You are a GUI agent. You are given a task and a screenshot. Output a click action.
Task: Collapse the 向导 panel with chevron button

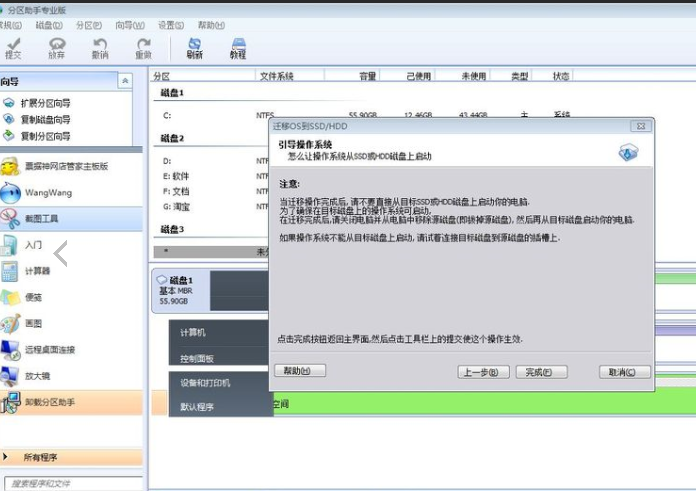coord(125,81)
